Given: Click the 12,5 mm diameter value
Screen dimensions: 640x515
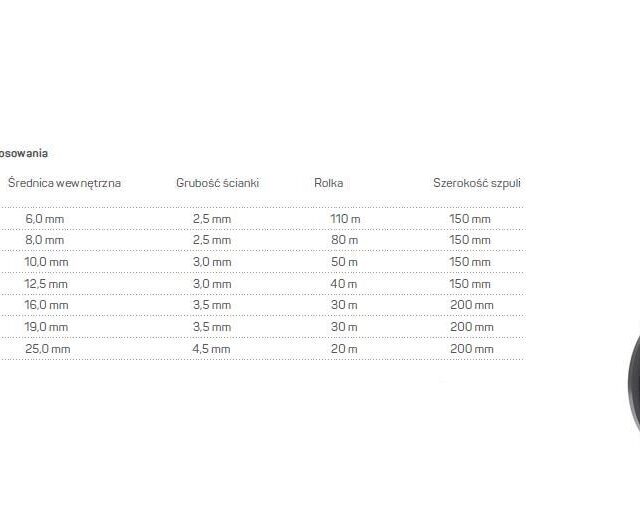Looking at the screenshot, I should 46,284.
